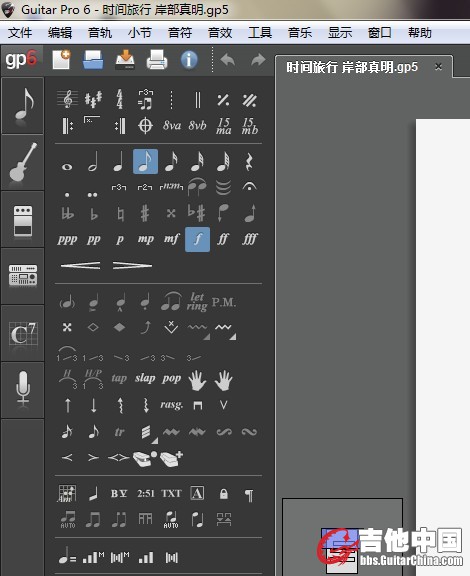This screenshot has width=470, height=576.
Task: Toggle the tap effect
Action: point(119,378)
